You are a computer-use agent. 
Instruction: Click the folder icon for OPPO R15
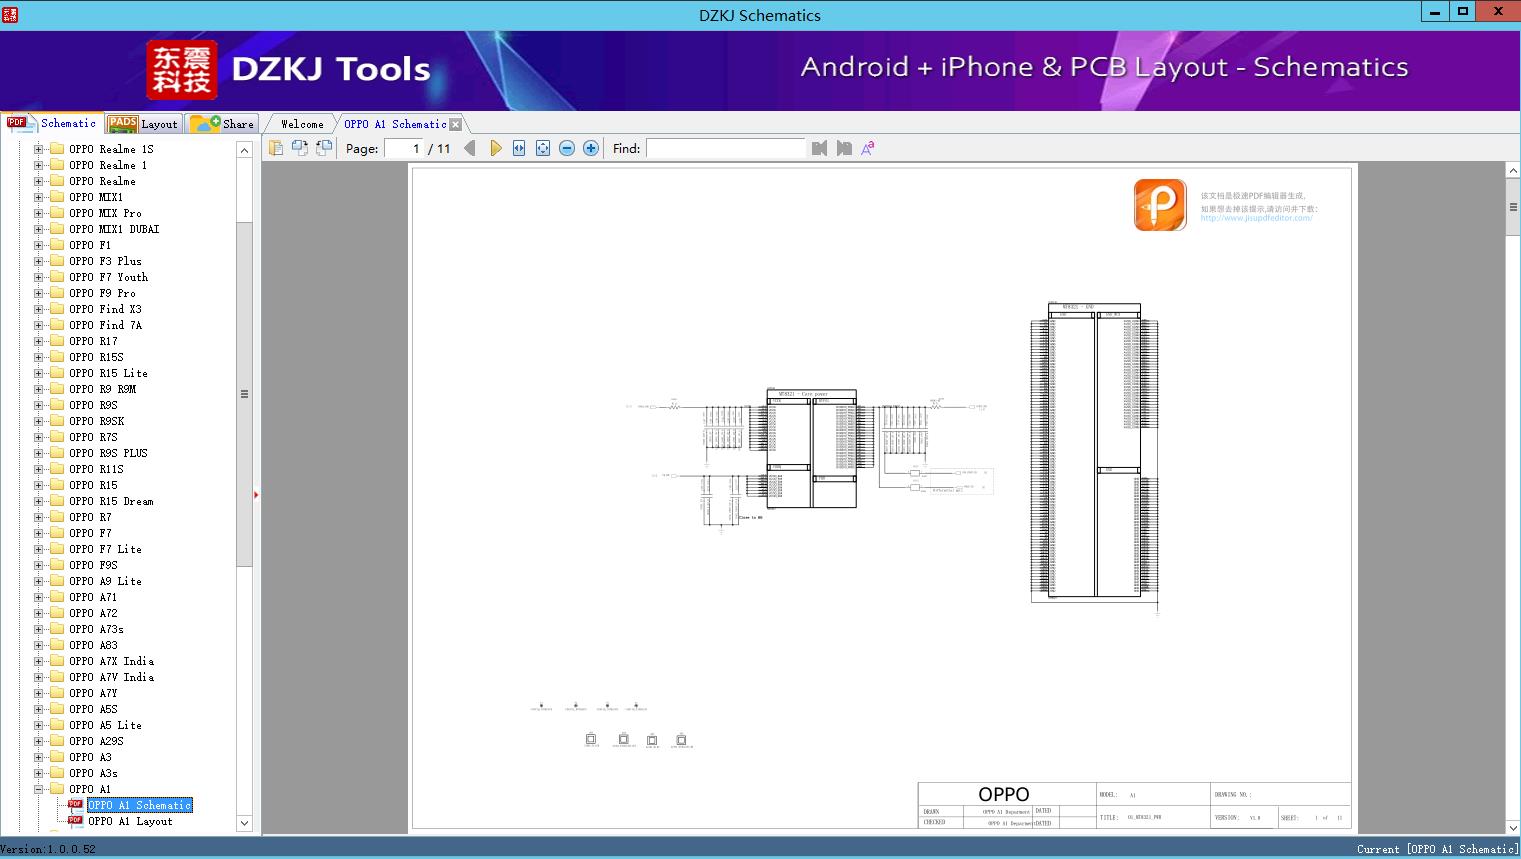(57, 485)
